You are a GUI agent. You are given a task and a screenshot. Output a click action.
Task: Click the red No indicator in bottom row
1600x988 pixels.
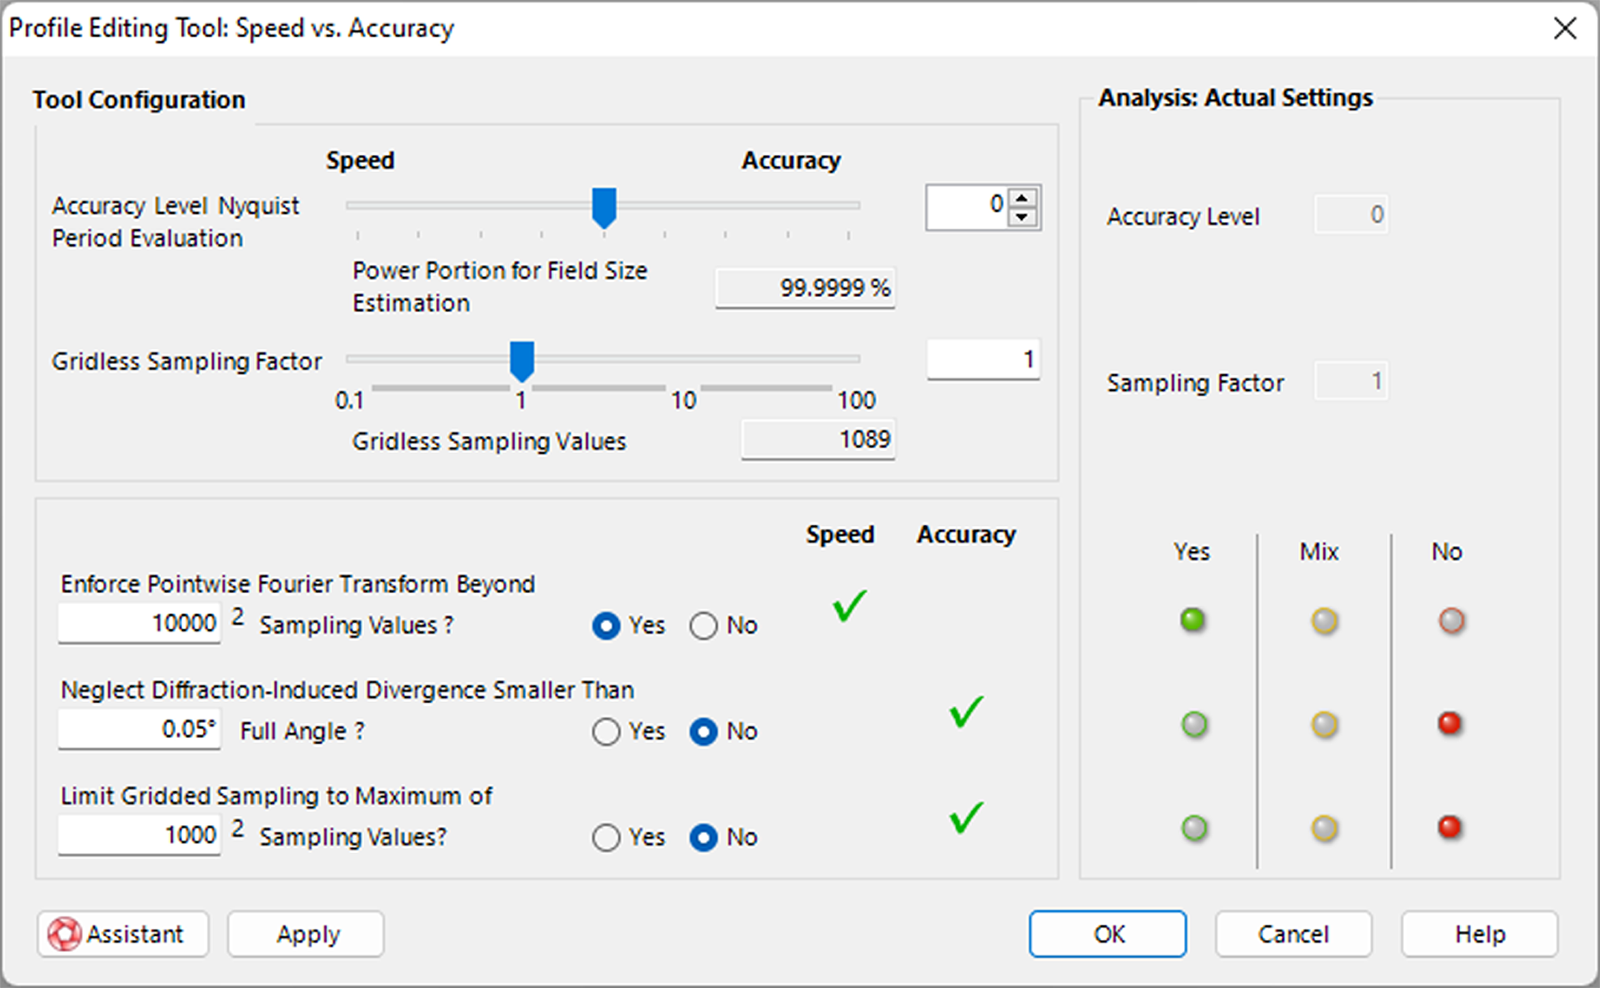pyautogui.click(x=1449, y=828)
